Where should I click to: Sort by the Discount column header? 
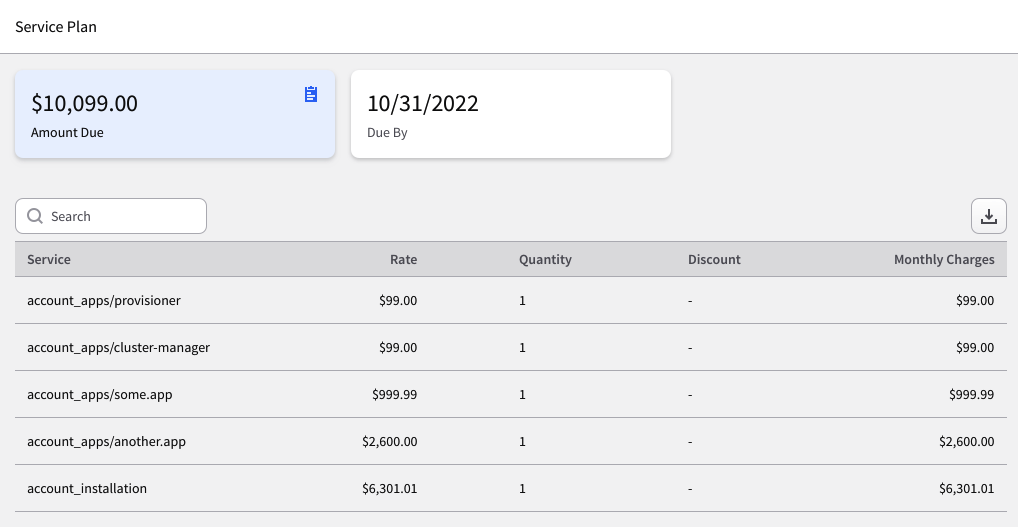tap(714, 260)
